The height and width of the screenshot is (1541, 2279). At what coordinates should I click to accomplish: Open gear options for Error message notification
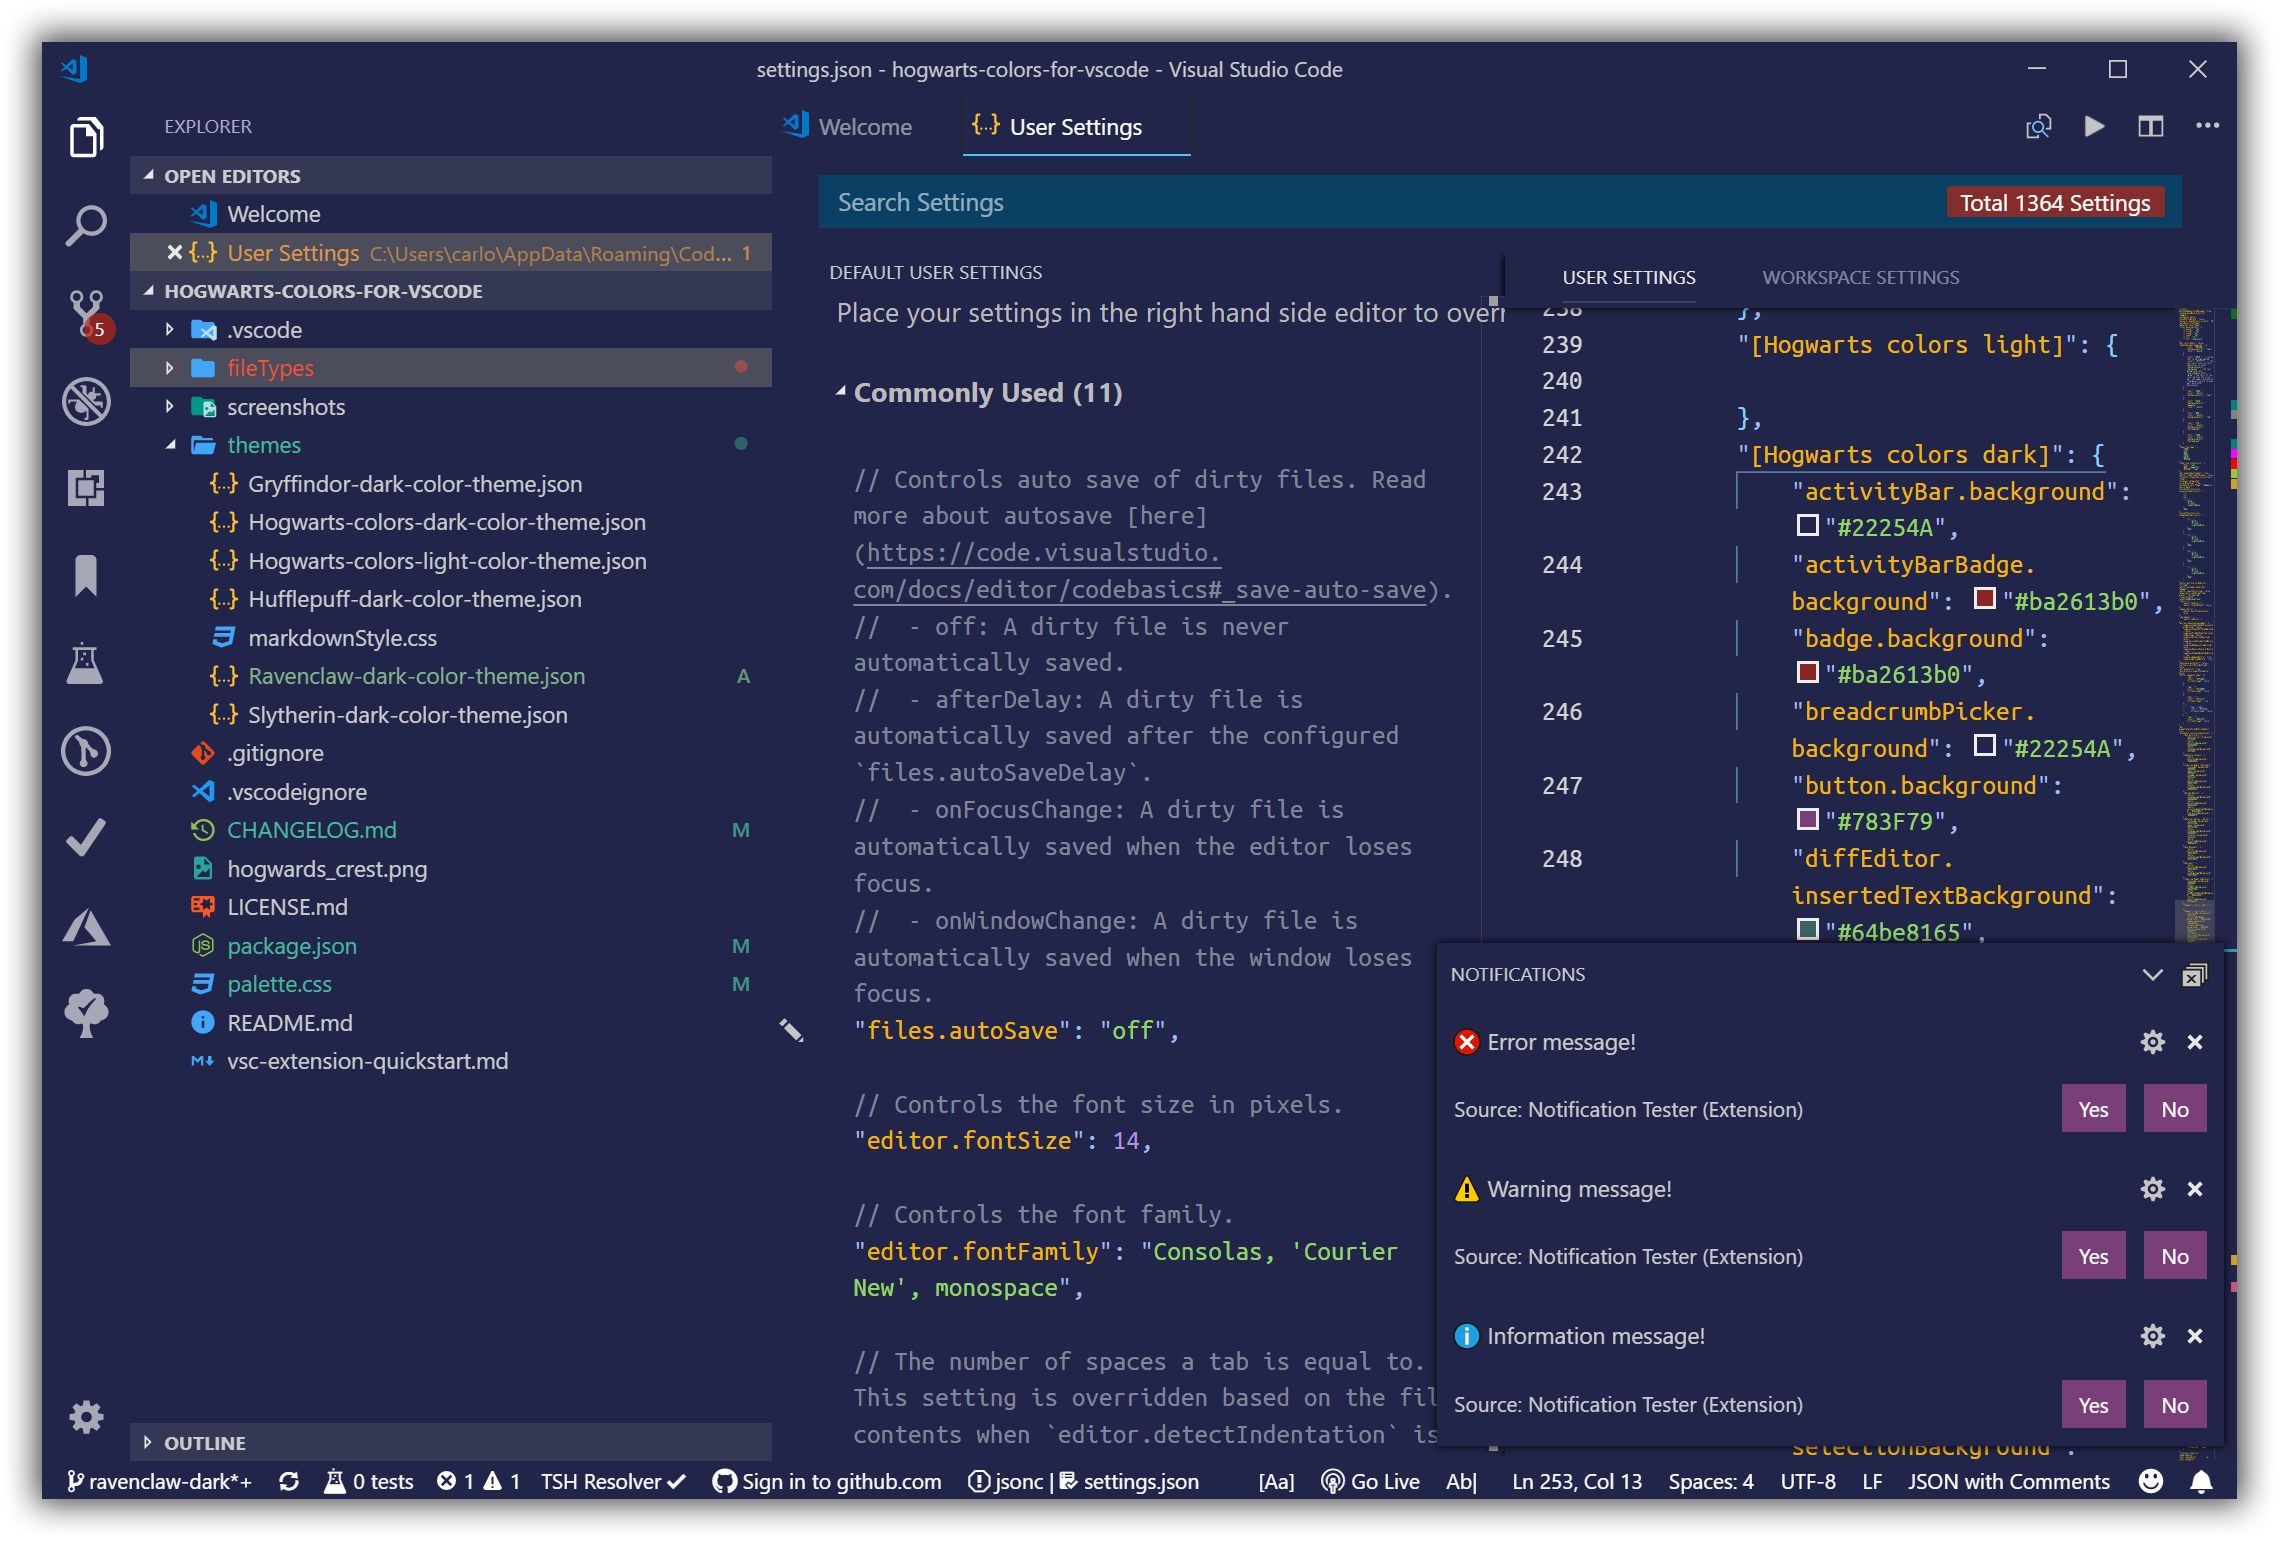point(2152,1042)
